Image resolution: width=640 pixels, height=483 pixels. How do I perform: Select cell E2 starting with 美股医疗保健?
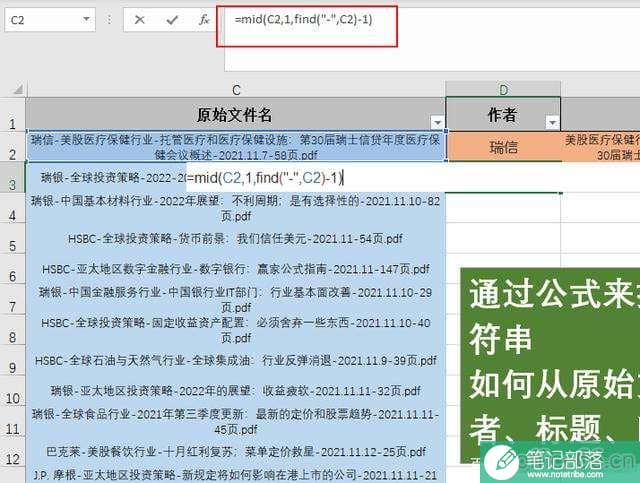[601, 147]
